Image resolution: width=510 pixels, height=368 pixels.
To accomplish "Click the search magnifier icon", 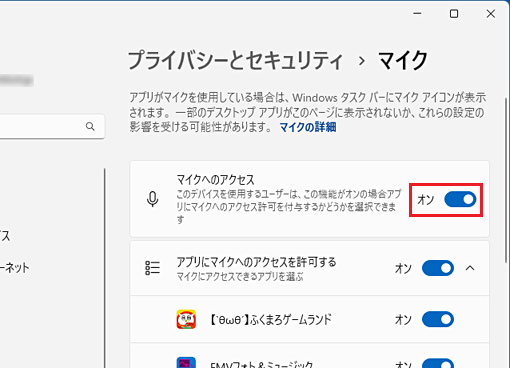I will click(x=90, y=126).
